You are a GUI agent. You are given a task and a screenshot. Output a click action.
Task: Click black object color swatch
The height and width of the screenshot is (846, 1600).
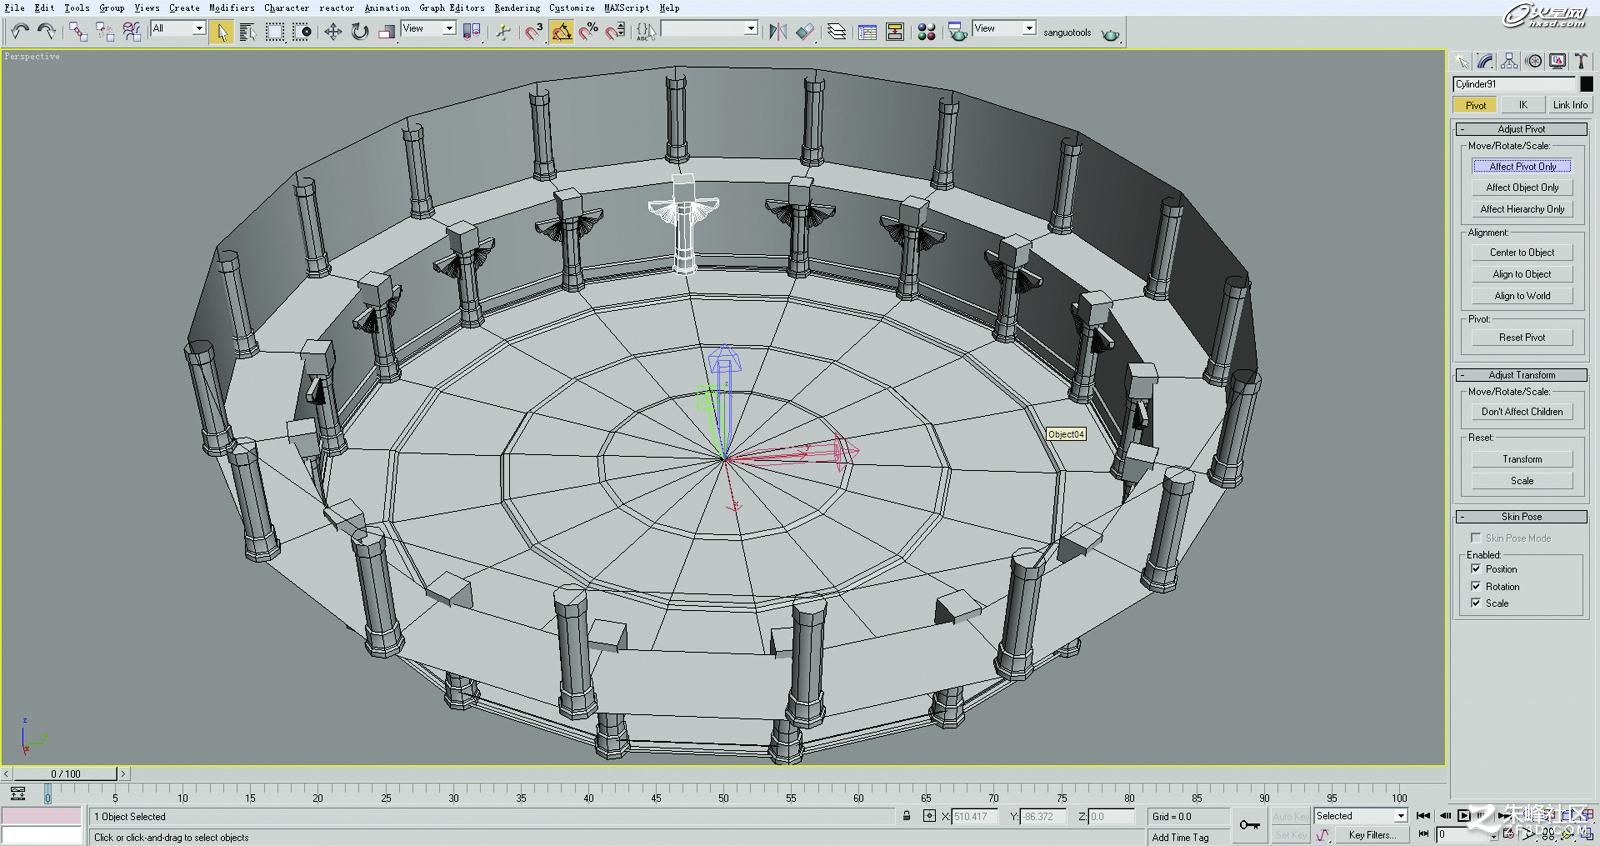1586,84
